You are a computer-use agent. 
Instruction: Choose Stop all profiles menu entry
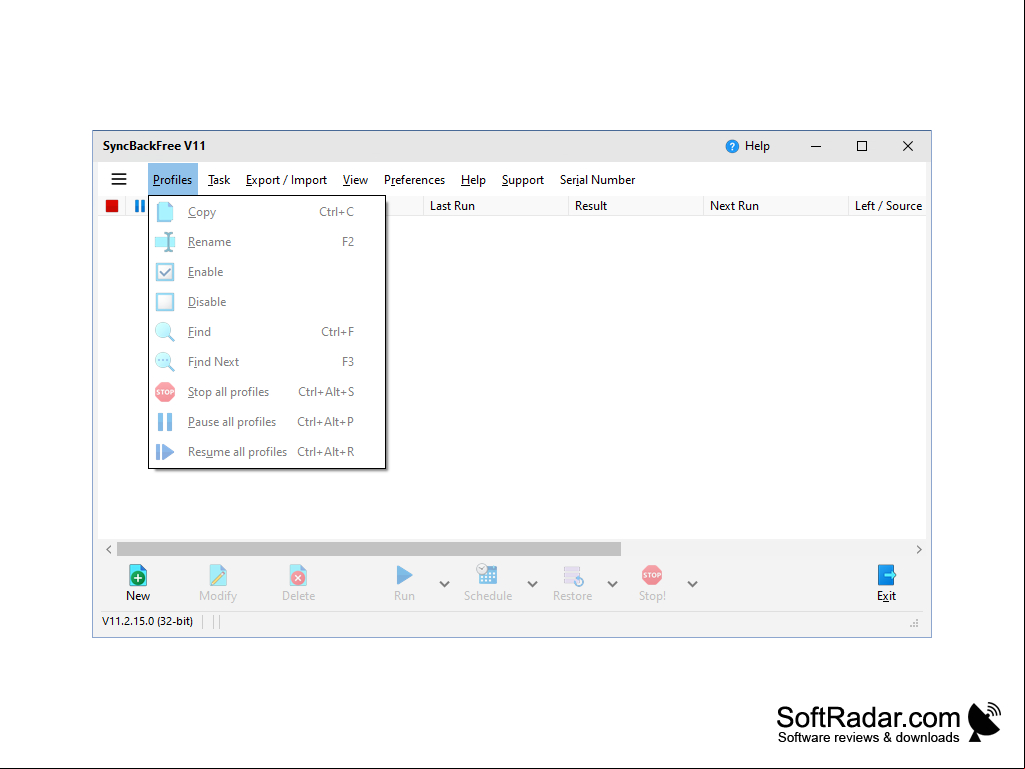point(267,392)
